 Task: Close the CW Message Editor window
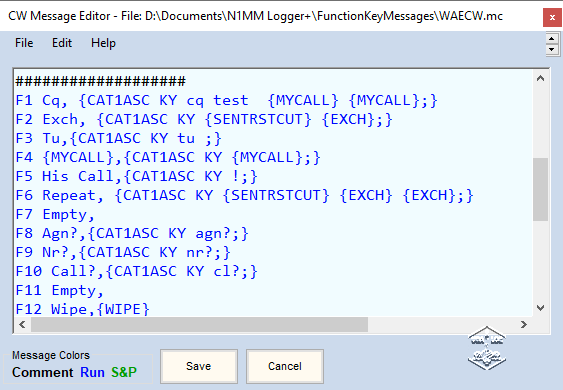pyautogui.click(x=552, y=18)
